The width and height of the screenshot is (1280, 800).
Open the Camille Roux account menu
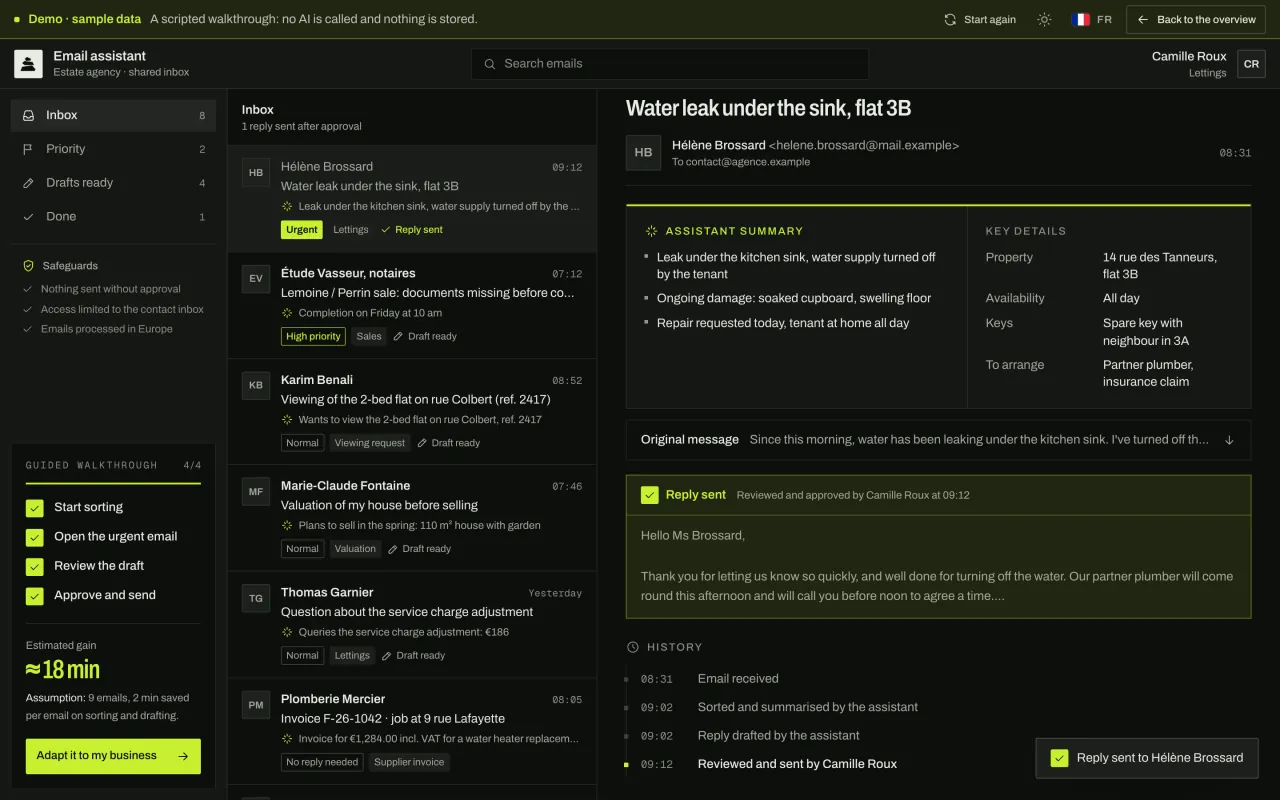tap(1208, 64)
